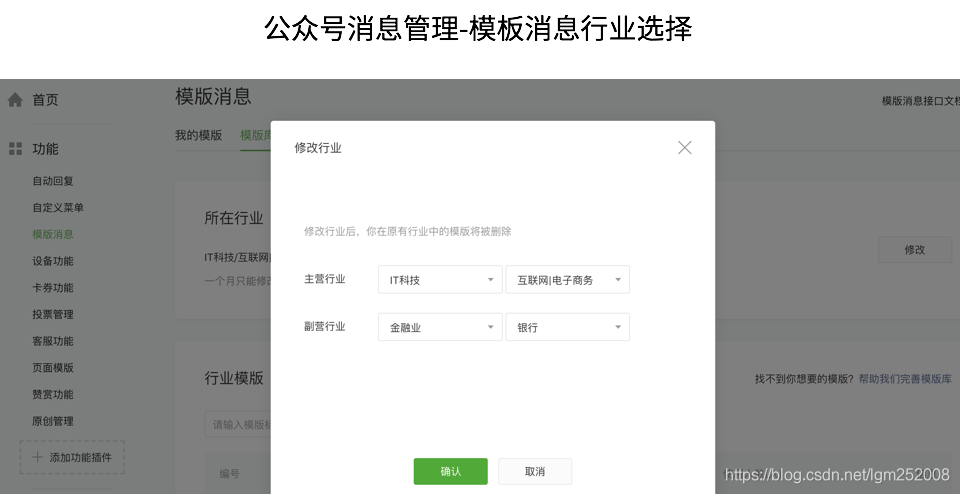Switch to the 我的模版 tab
Viewport: 960px width, 494px height.
click(198, 135)
